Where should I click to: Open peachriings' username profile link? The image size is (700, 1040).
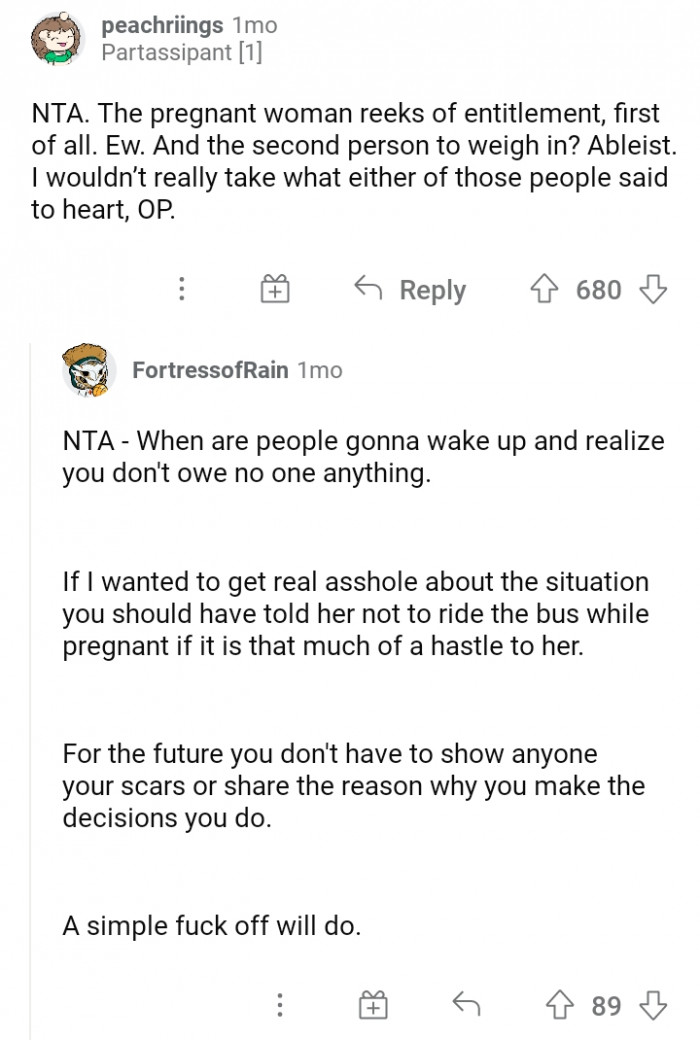(161, 27)
